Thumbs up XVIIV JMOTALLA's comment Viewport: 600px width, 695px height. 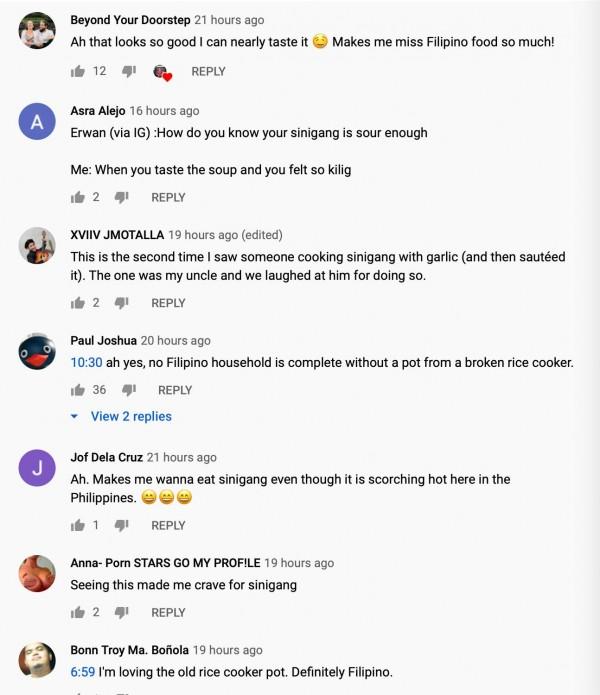tap(78, 303)
